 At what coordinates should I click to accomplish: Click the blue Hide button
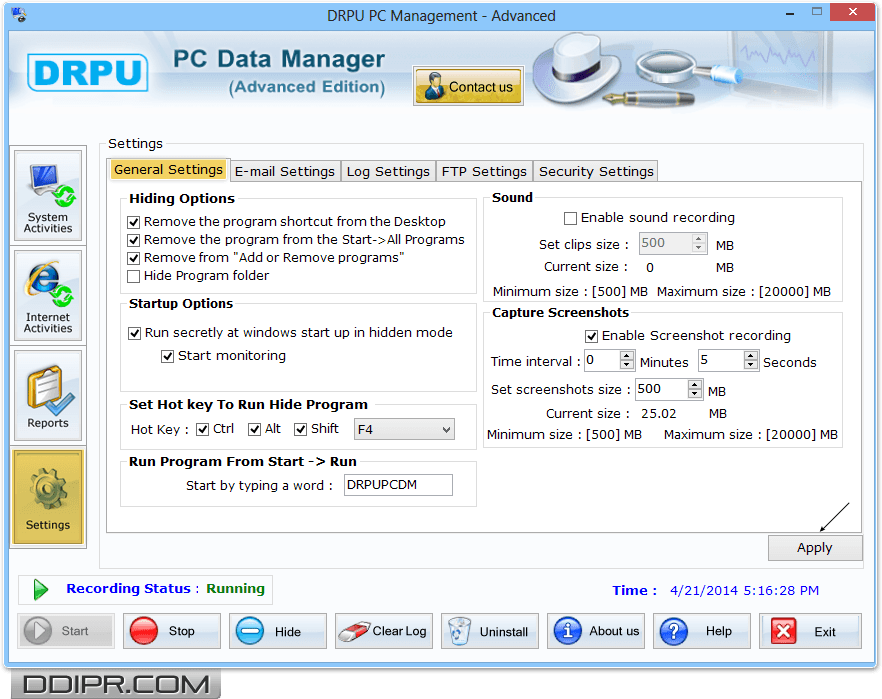tap(277, 631)
